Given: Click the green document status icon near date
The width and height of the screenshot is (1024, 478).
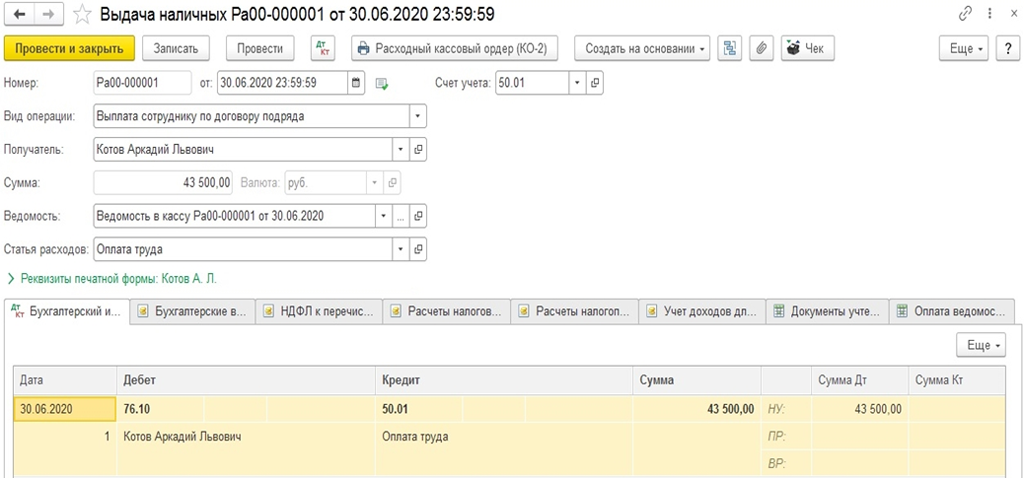Looking at the screenshot, I should tap(382, 84).
